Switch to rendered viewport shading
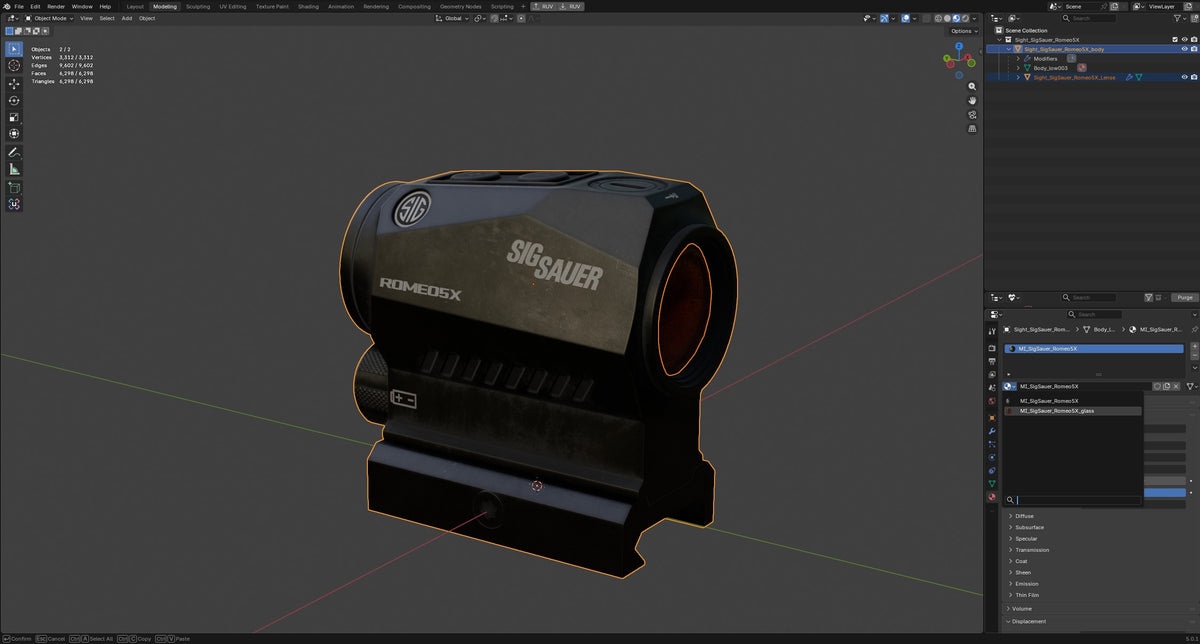The width and height of the screenshot is (1200, 644). (x=963, y=18)
